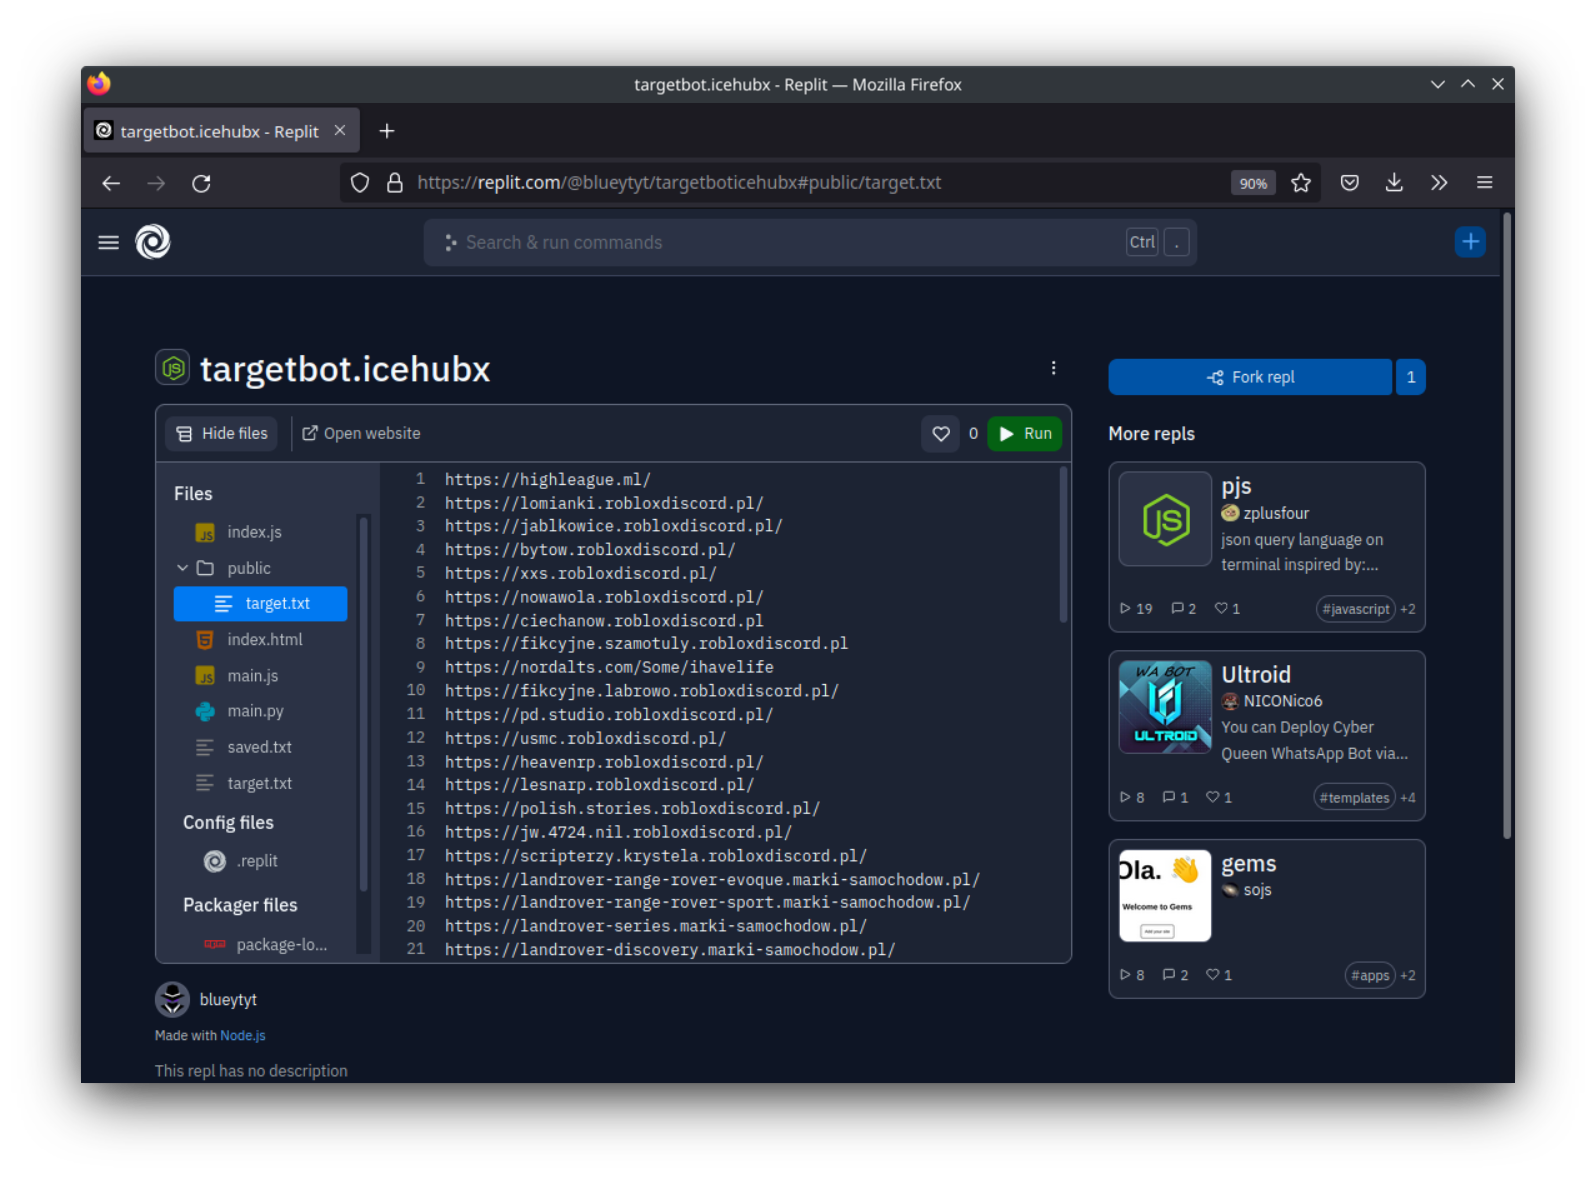Viewport: 1596px width, 1179px height.
Task: Click the page vertical scrollbar
Action: point(1507,525)
